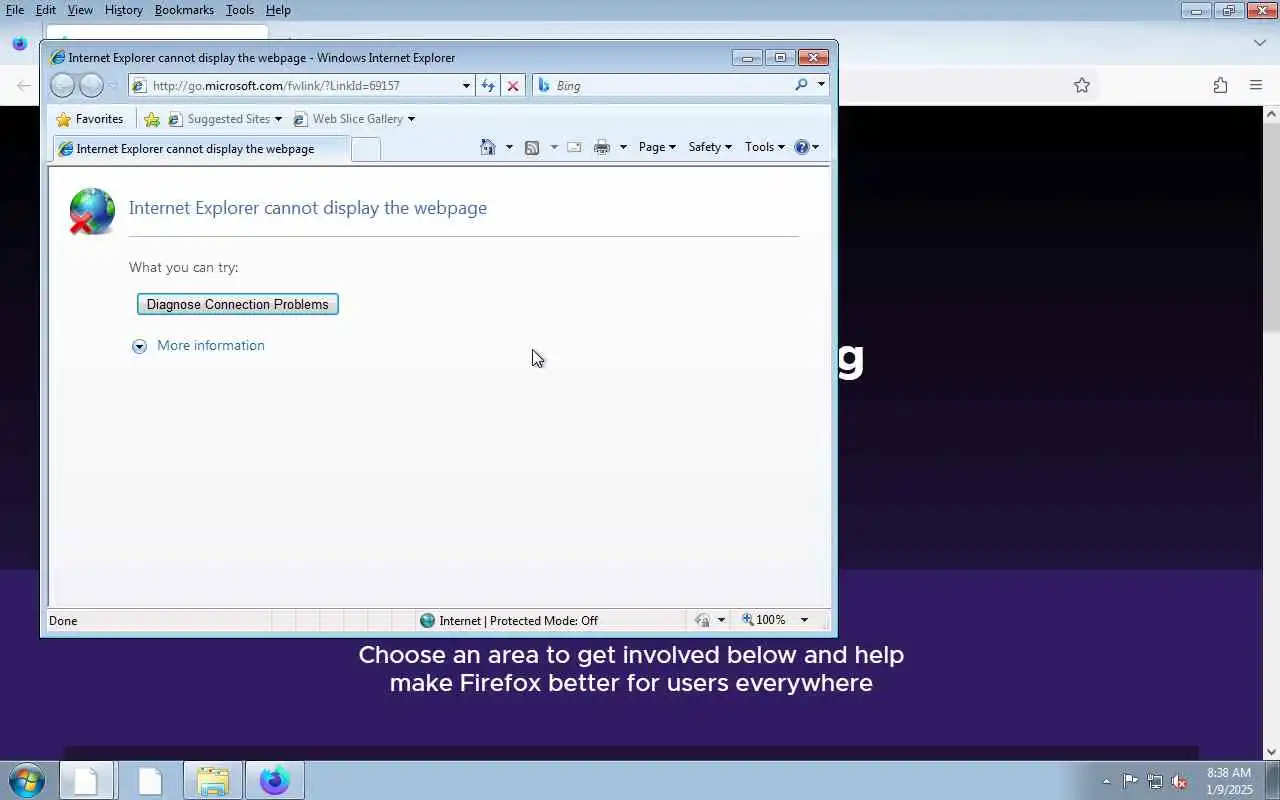Click the red Stop icon in IE

tap(513, 86)
